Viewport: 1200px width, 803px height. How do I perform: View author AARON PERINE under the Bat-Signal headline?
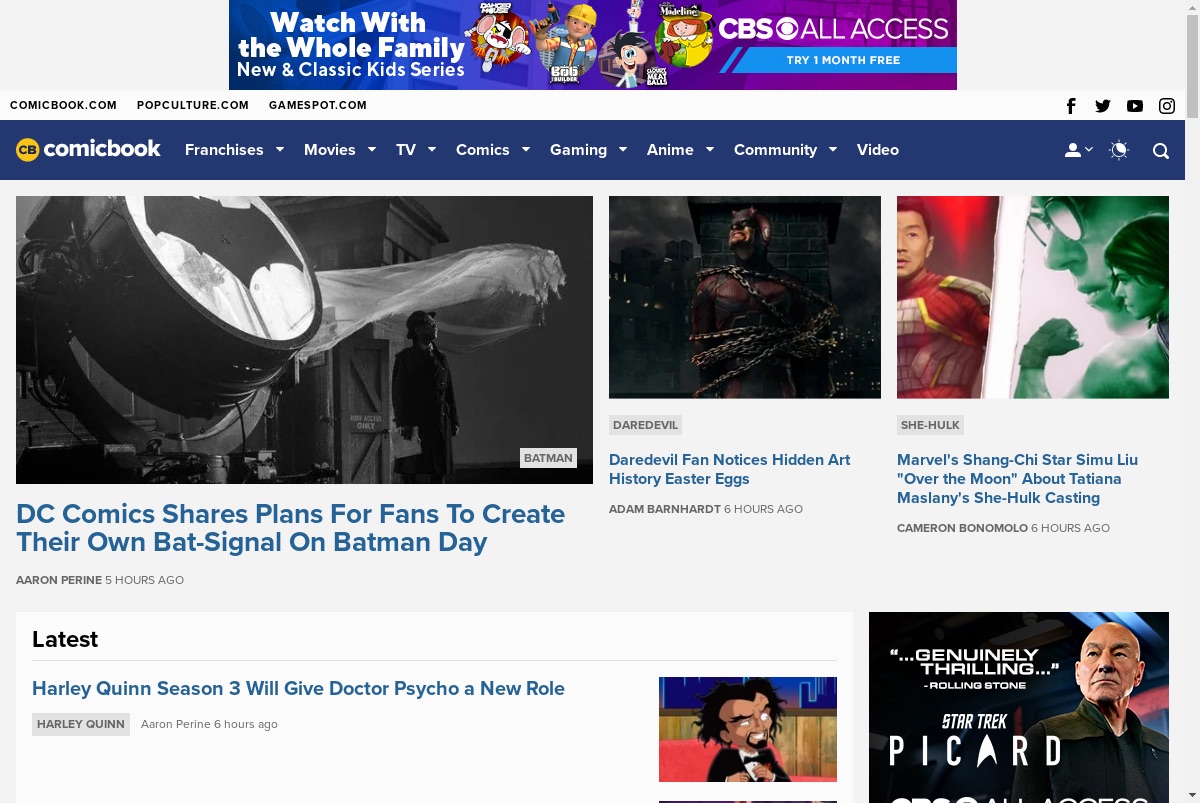pyautogui.click(x=59, y=580)
